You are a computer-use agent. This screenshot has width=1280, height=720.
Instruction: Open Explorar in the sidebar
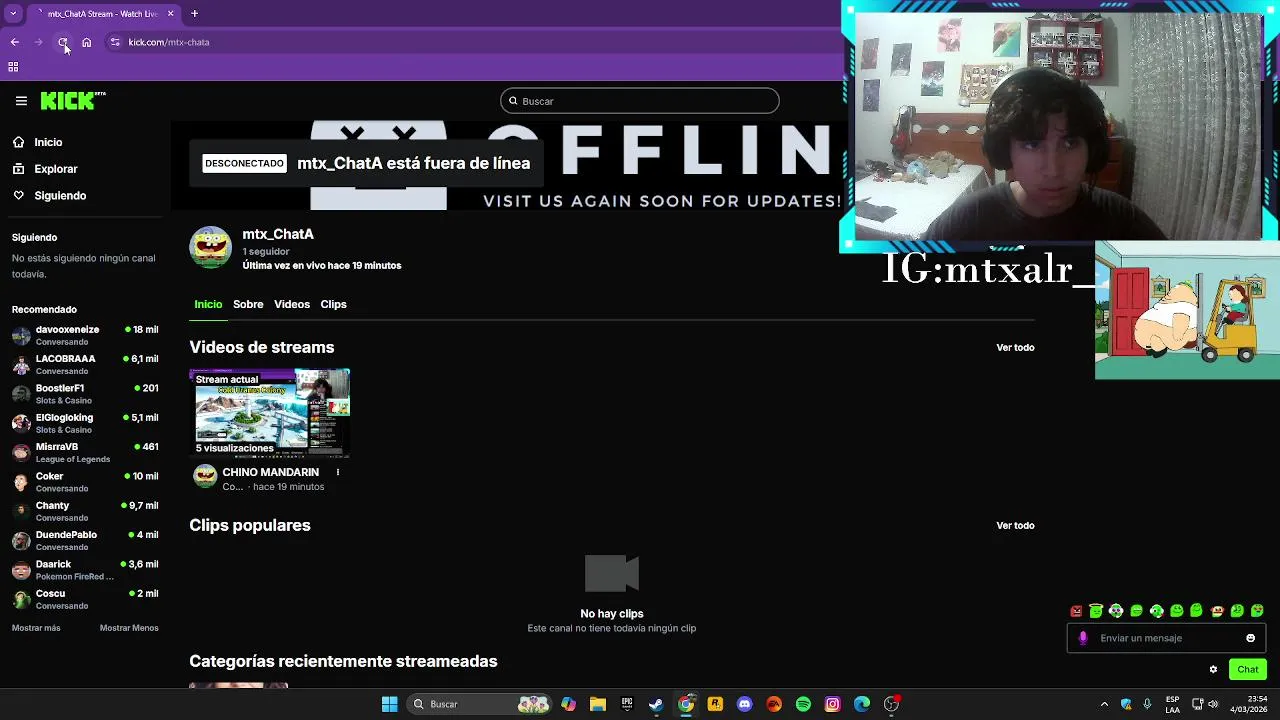pos(56,169)
